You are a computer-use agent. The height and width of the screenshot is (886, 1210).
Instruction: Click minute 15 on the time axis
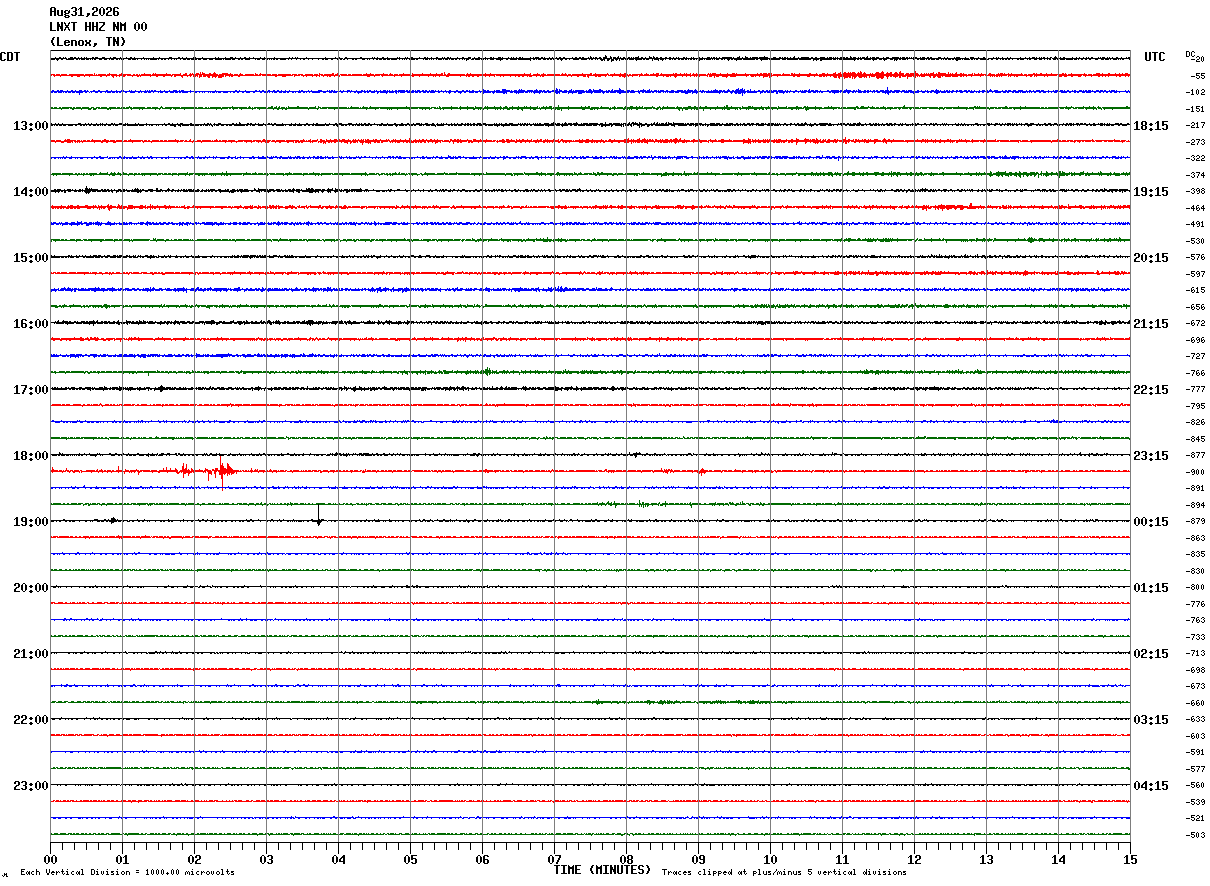[1130, 859]
